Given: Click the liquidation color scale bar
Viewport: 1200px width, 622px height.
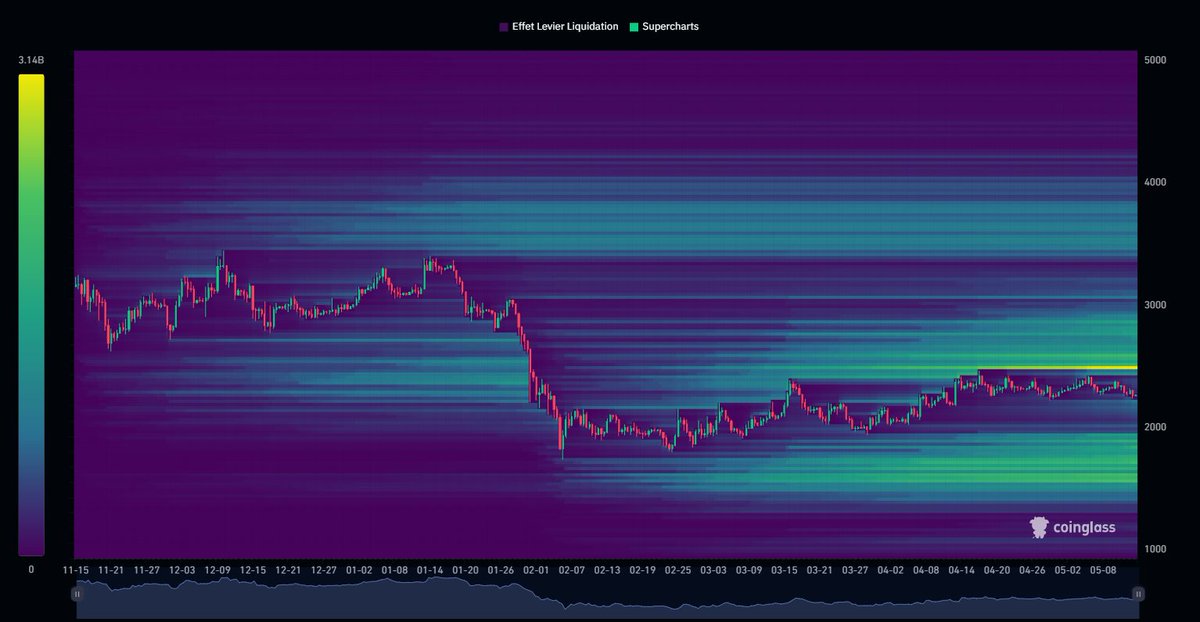Looking at the screenshot, I should 31,315.
